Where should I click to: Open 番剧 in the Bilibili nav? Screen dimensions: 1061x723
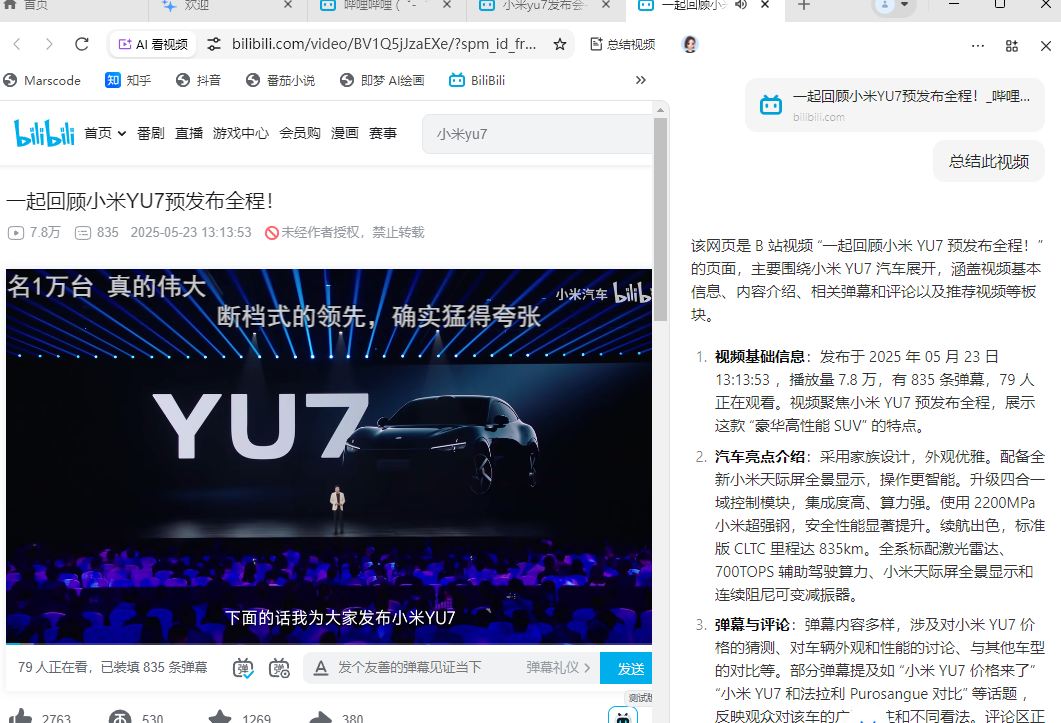(150, 133)
